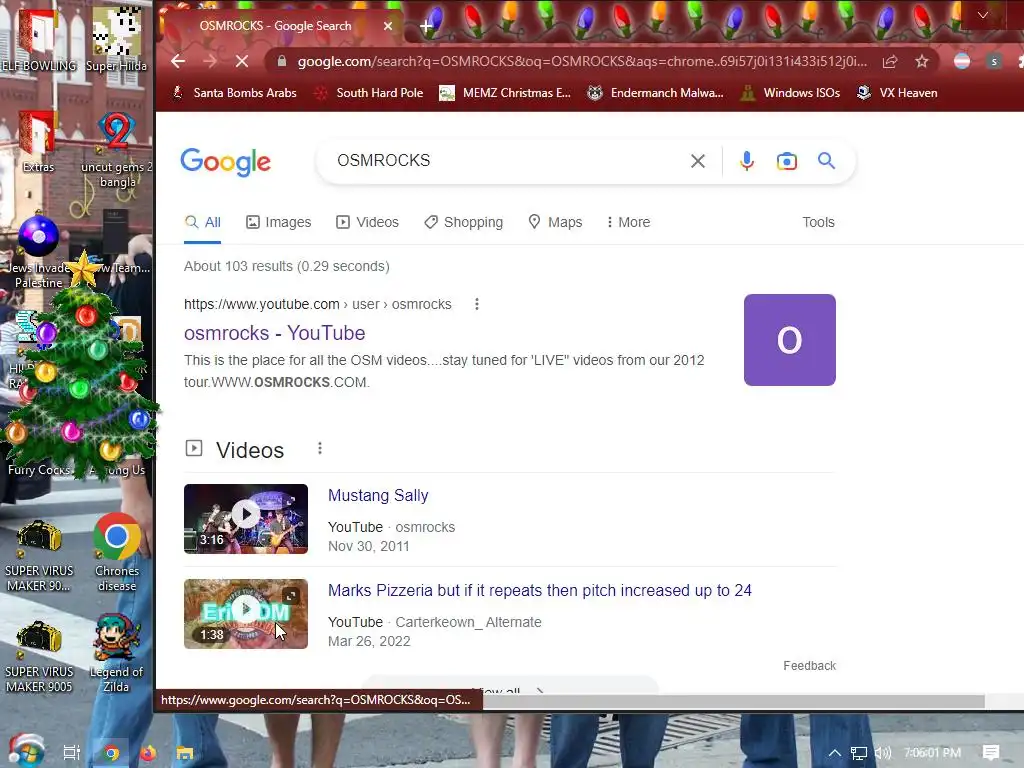Open a new tab with the plus button
Viewport: 1024px width, 768px height.
[426, 26]
